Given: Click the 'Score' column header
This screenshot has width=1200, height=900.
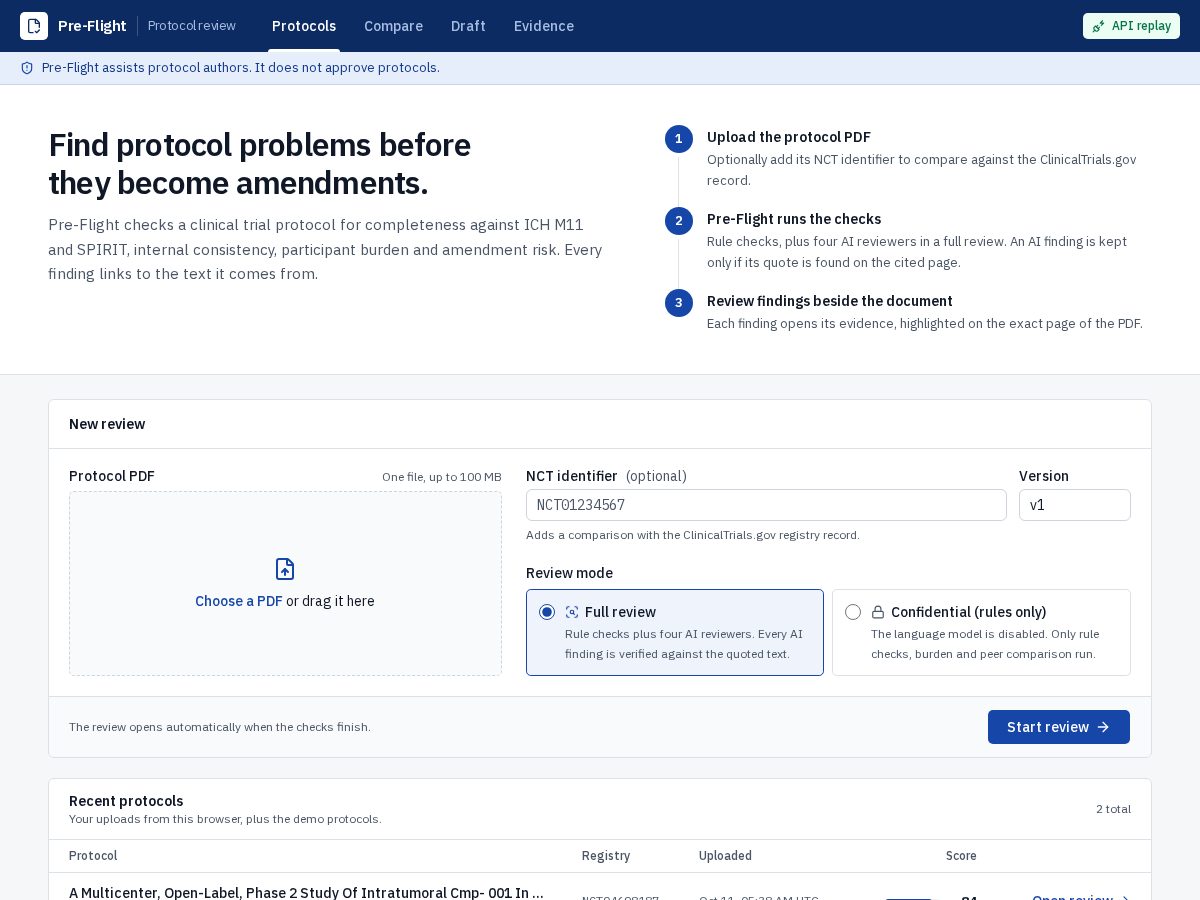Looking at the screenshot, I should (961, 856).
